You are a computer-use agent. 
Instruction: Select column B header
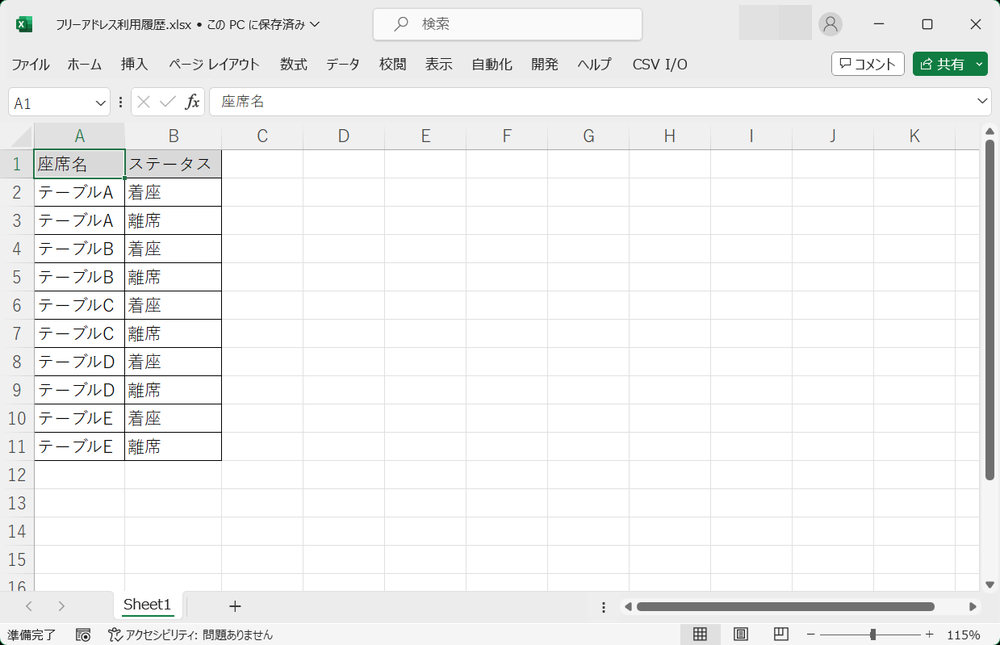173,136
